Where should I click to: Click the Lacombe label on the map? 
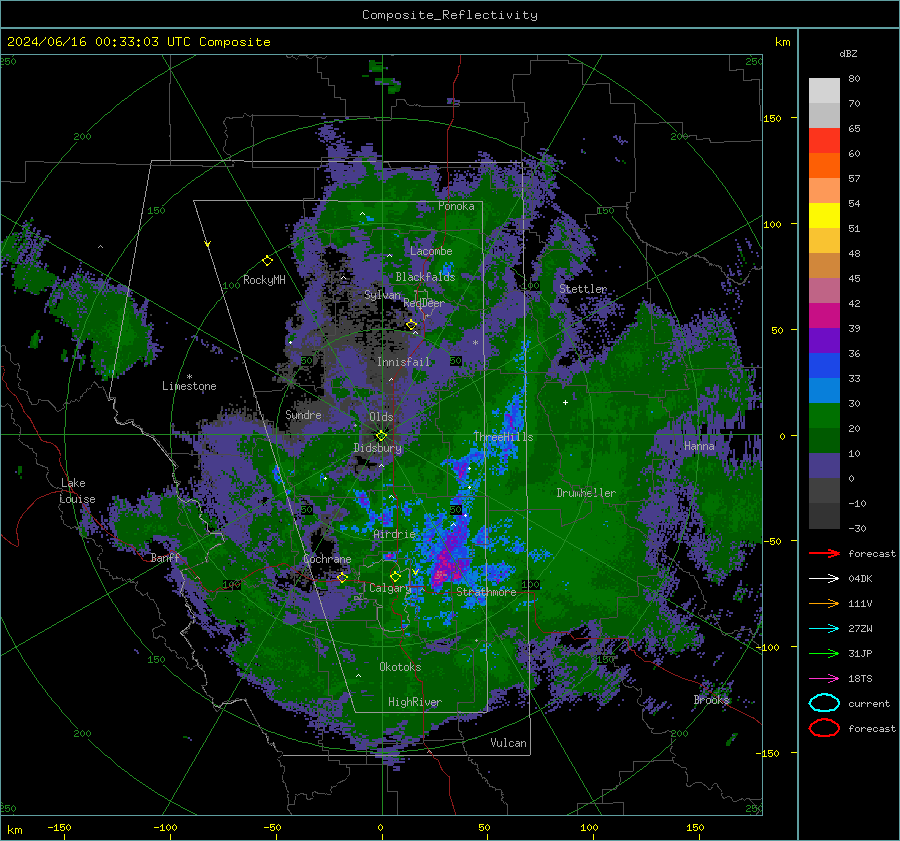click(x=431, y=251)
